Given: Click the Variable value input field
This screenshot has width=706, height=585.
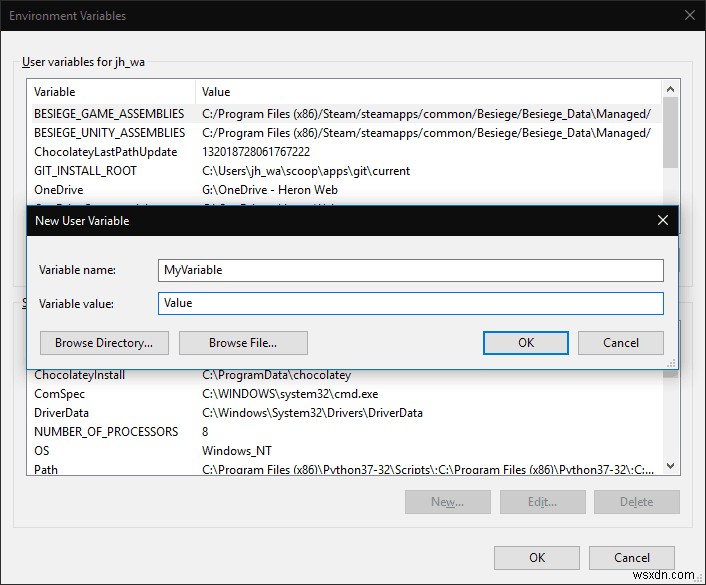Looking at the screenshot, I should pyautogui.click(x=411, y=303).
